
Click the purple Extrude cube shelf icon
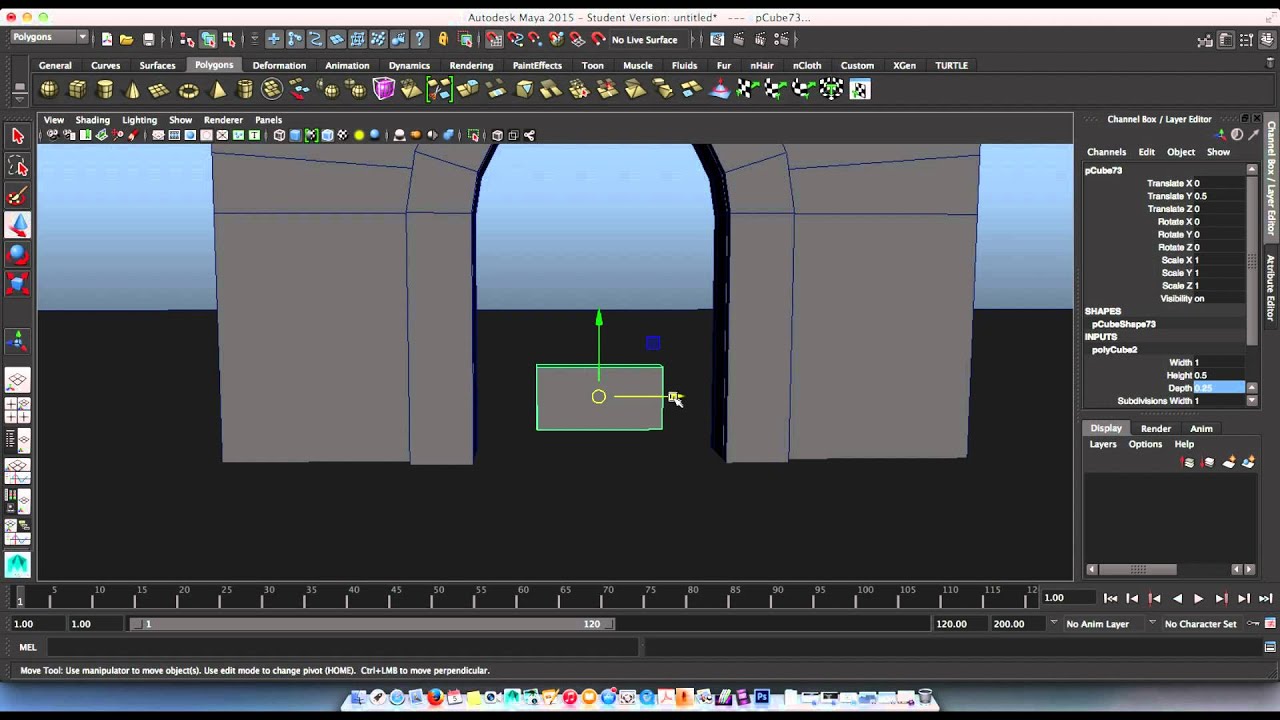tap(384, 90)
